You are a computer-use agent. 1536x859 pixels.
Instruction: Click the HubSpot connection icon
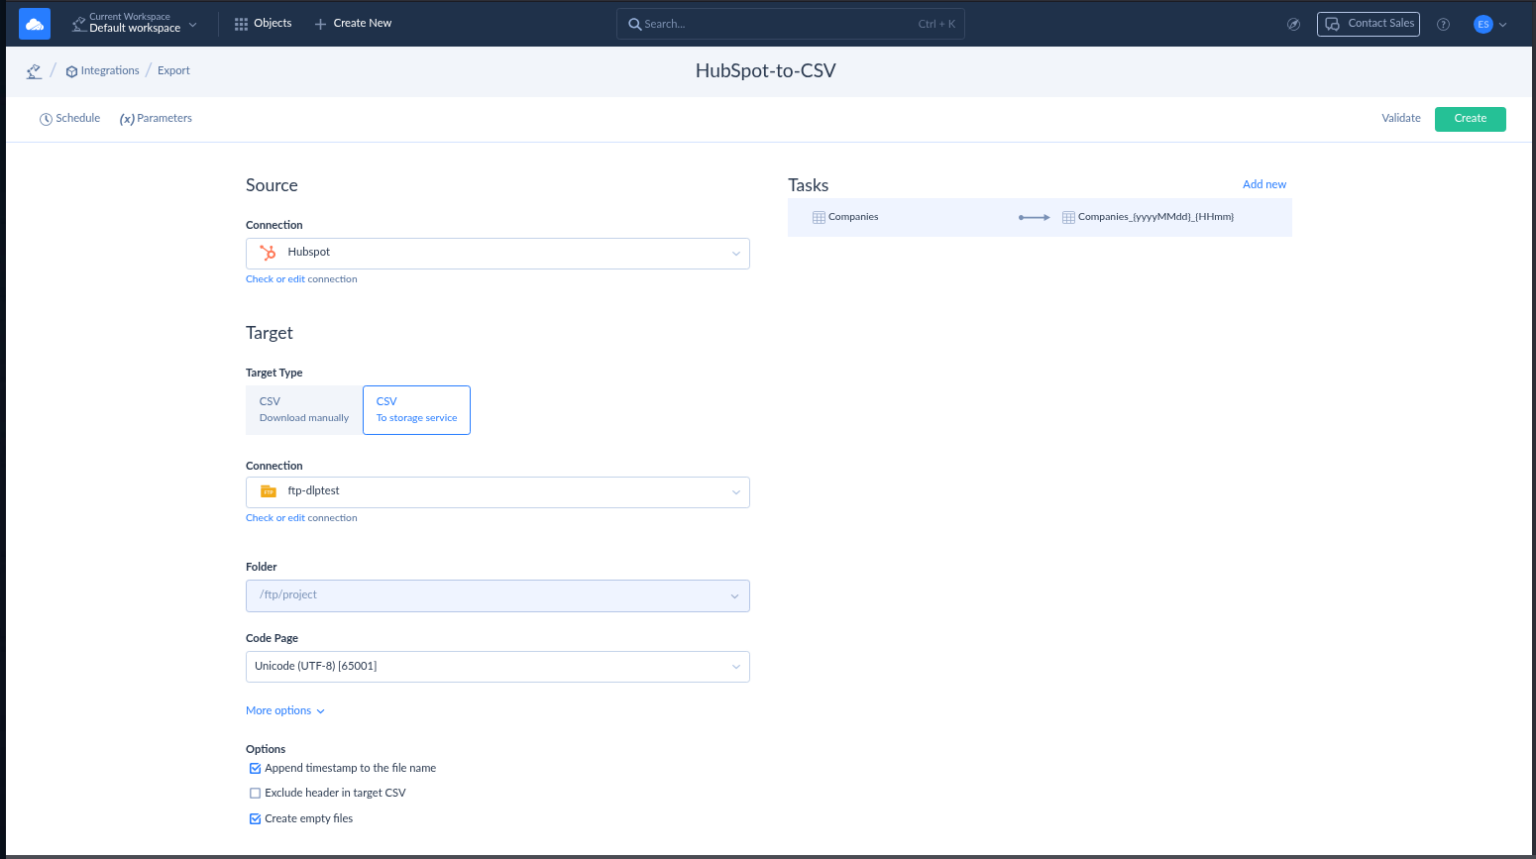pyautogui.click(x=267, y=253)
